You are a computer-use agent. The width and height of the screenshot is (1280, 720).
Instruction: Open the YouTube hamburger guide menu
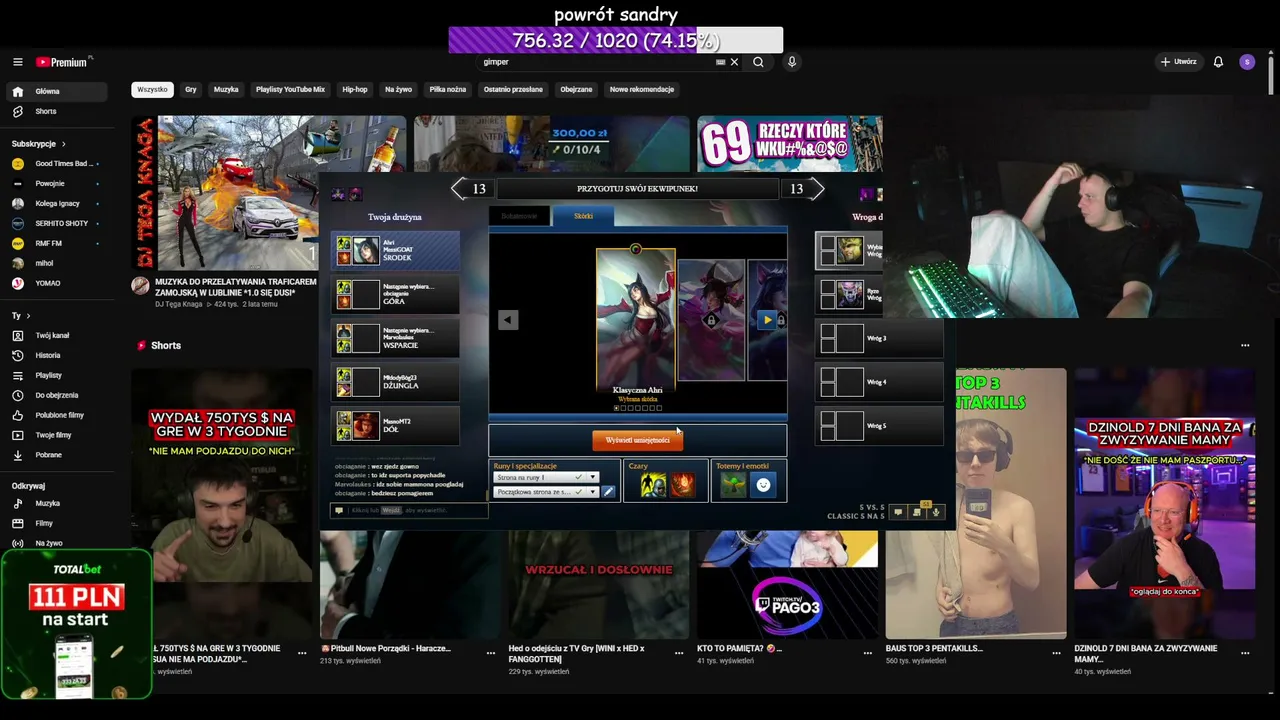[17, 62]
